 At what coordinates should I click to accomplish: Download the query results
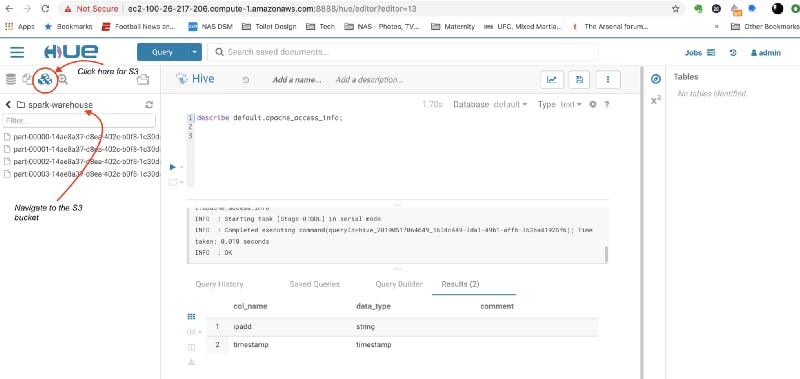coord(191,362)
